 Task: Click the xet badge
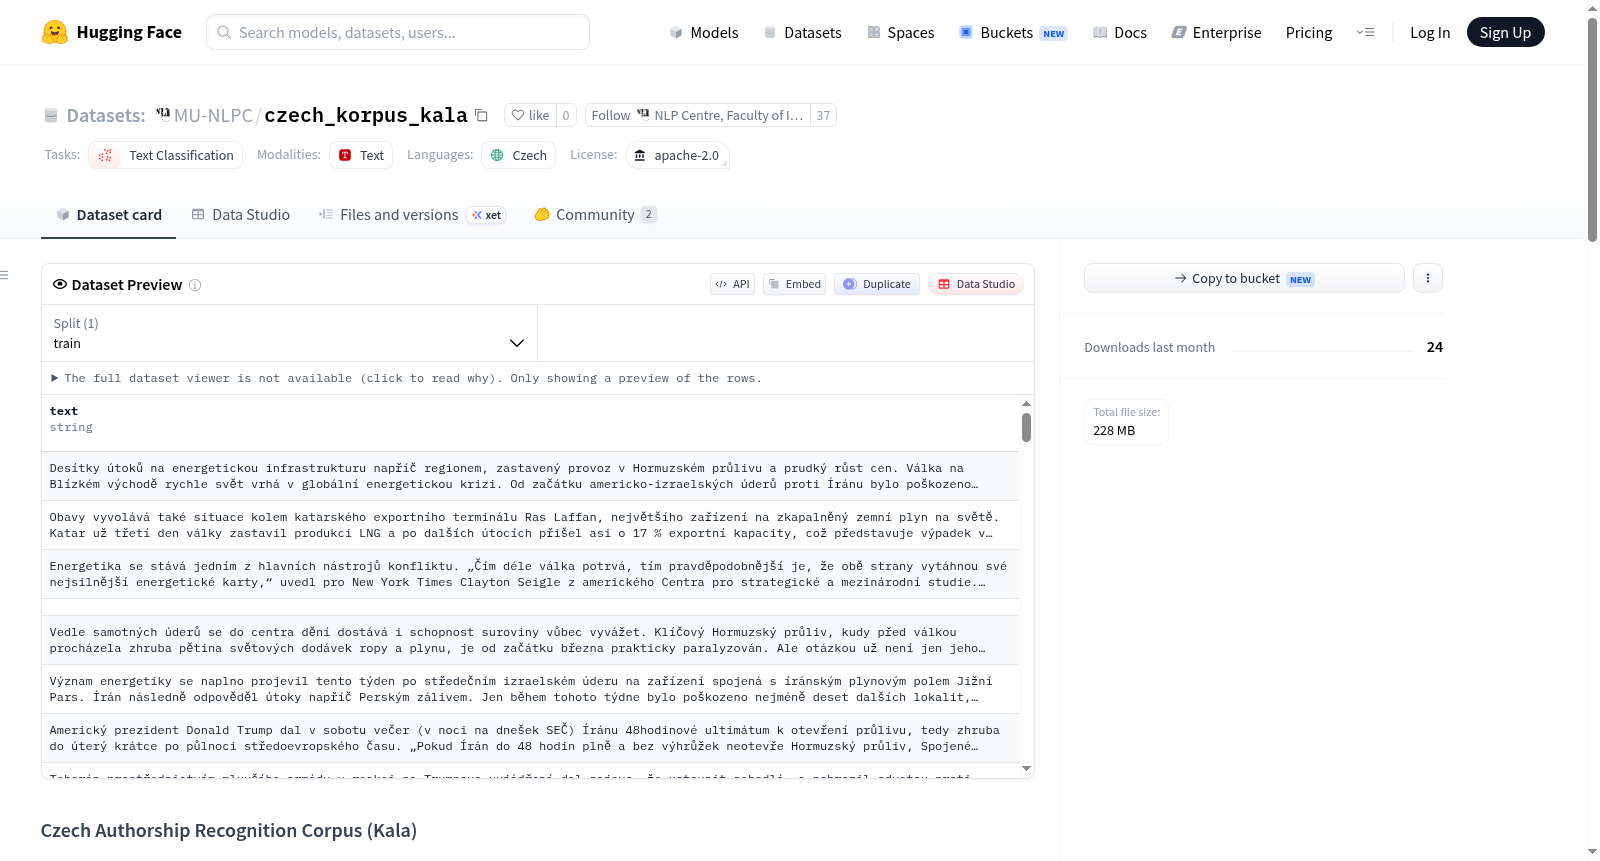click(x=487, y=215)
